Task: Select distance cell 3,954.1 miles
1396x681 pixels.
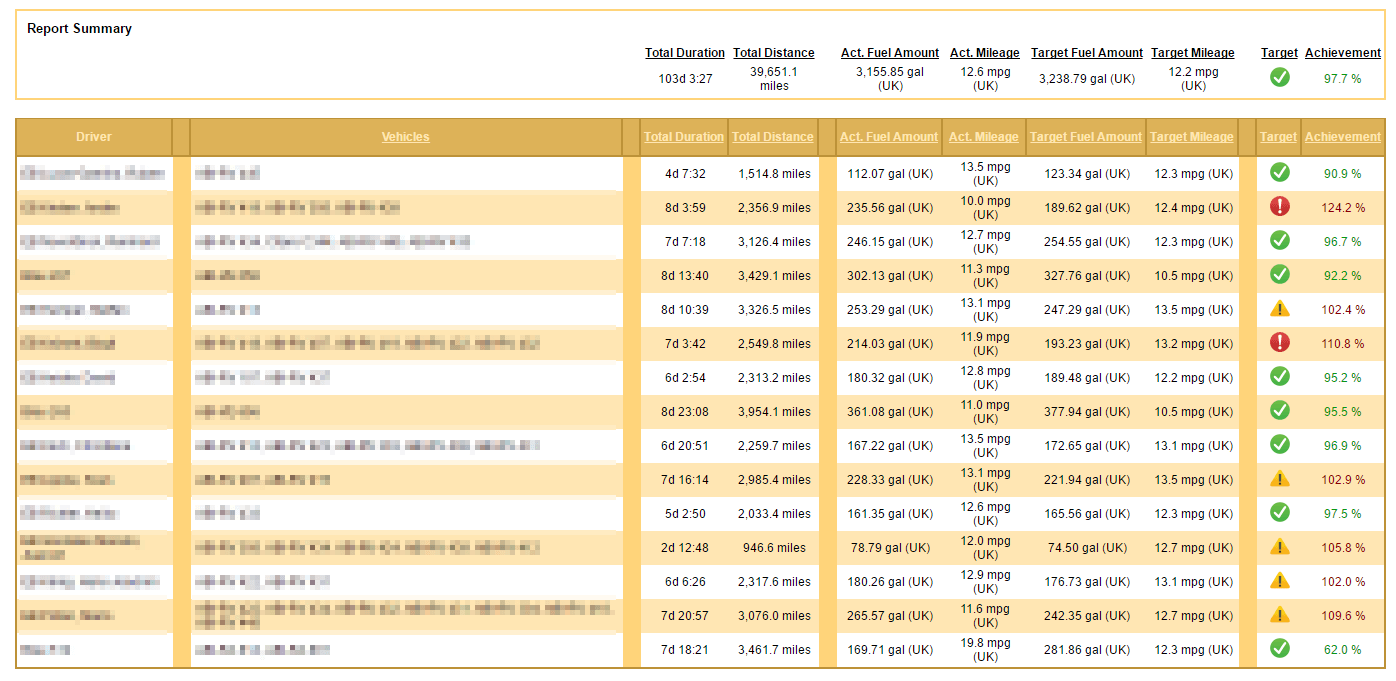Action: coord(774,412)
